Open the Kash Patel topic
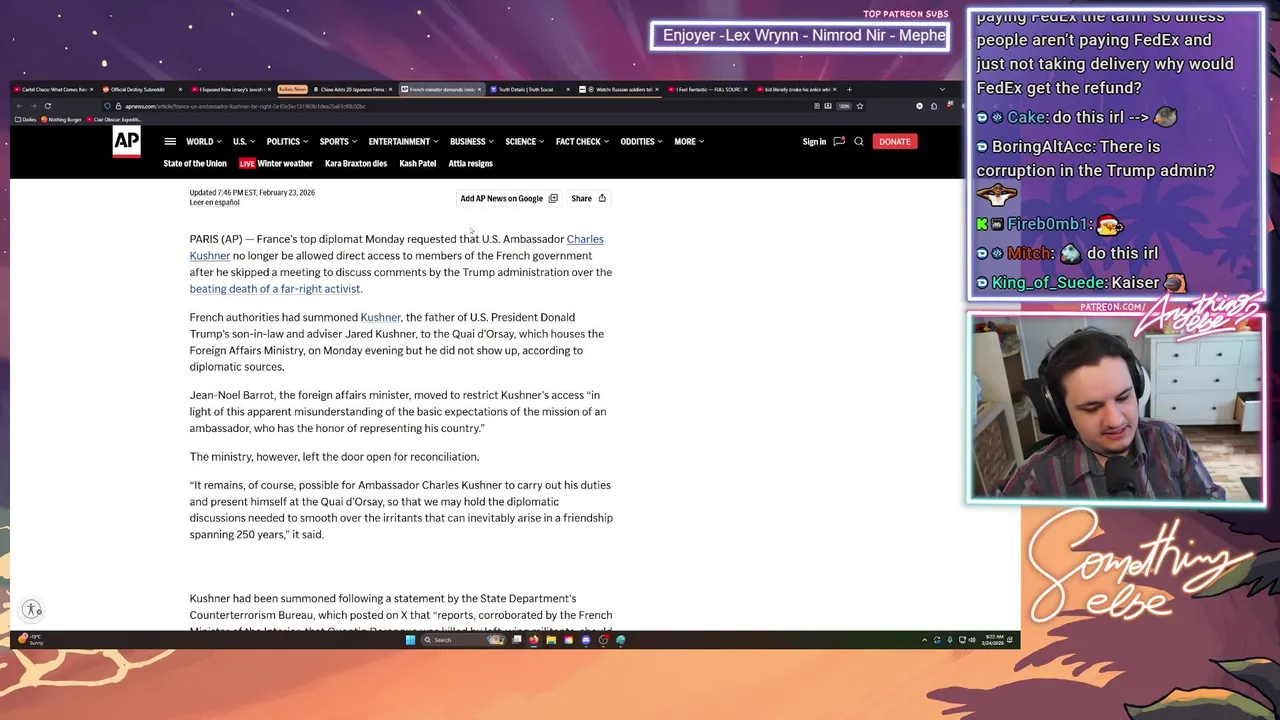 click(x=418, y=164)
